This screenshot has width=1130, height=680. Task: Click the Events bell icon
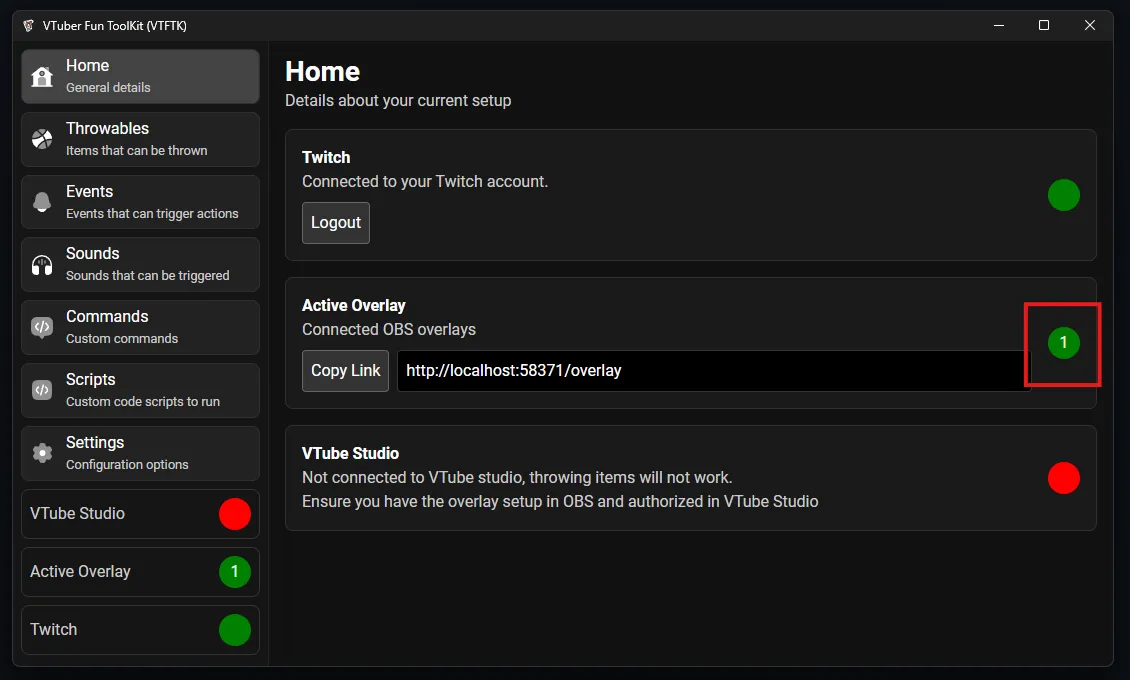coord(42,202)
